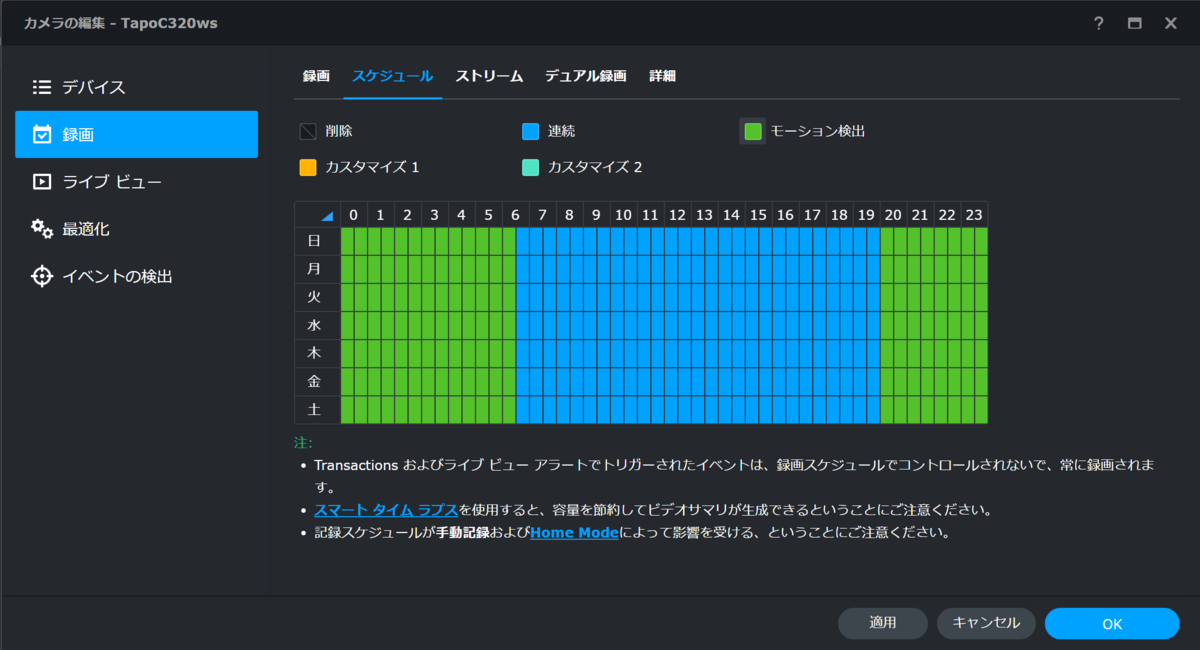The width and height of the screenshot is (1200, 650).
Task: Click hour 0 column header
Action: click(353, 215)
